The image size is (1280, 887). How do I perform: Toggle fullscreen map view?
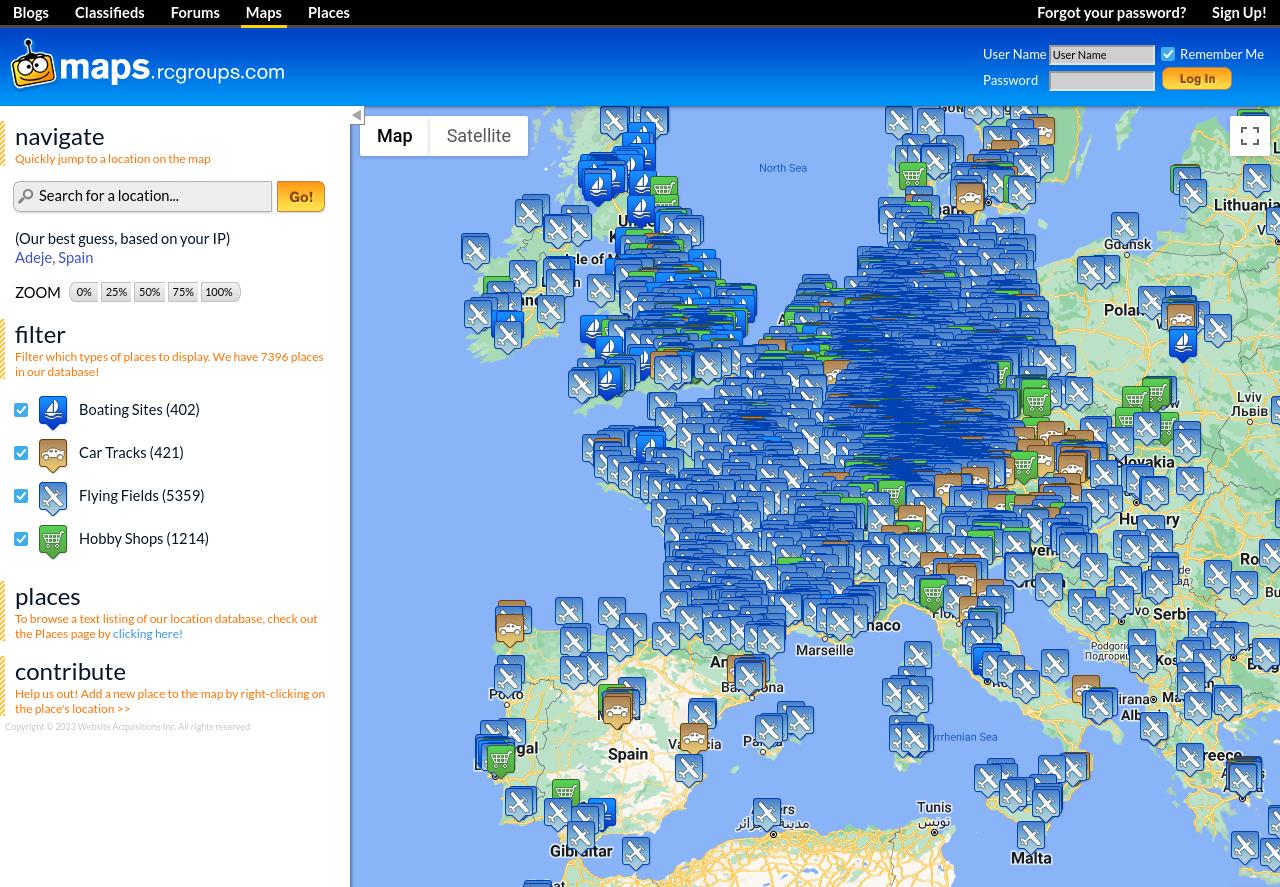pos(1249,136)
